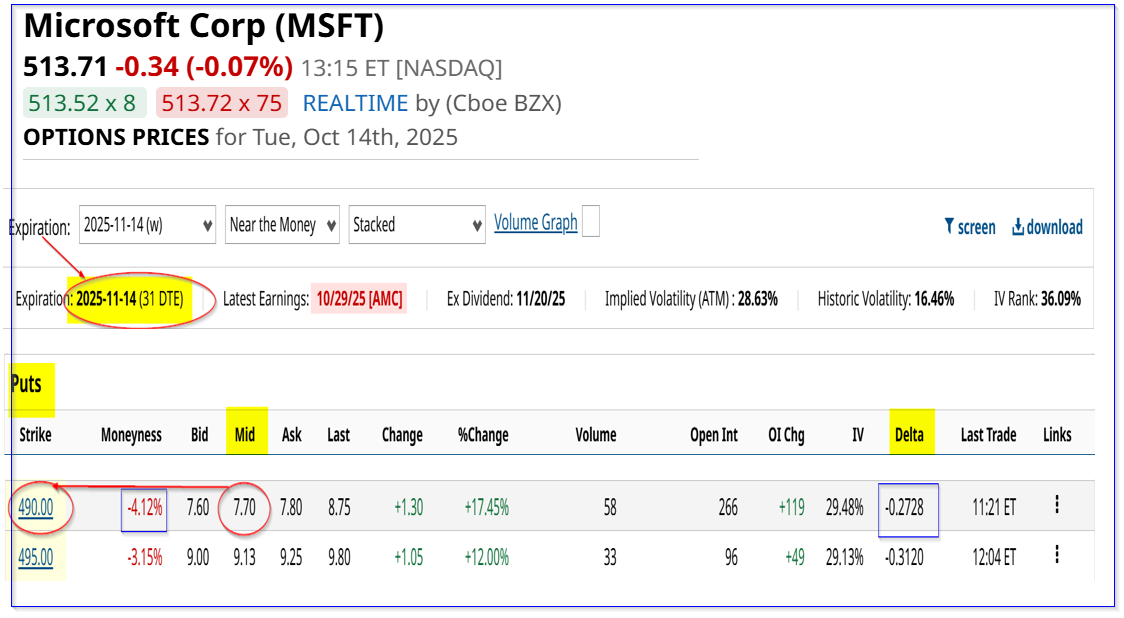Toggle the Volume Graph checkbox

[x=591, y=222]
